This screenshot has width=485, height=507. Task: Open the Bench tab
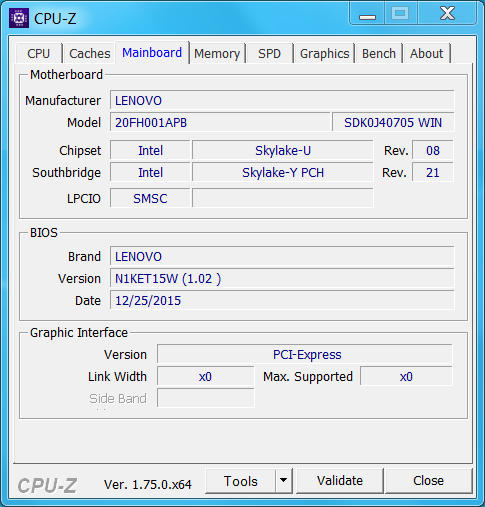[379, 53]
